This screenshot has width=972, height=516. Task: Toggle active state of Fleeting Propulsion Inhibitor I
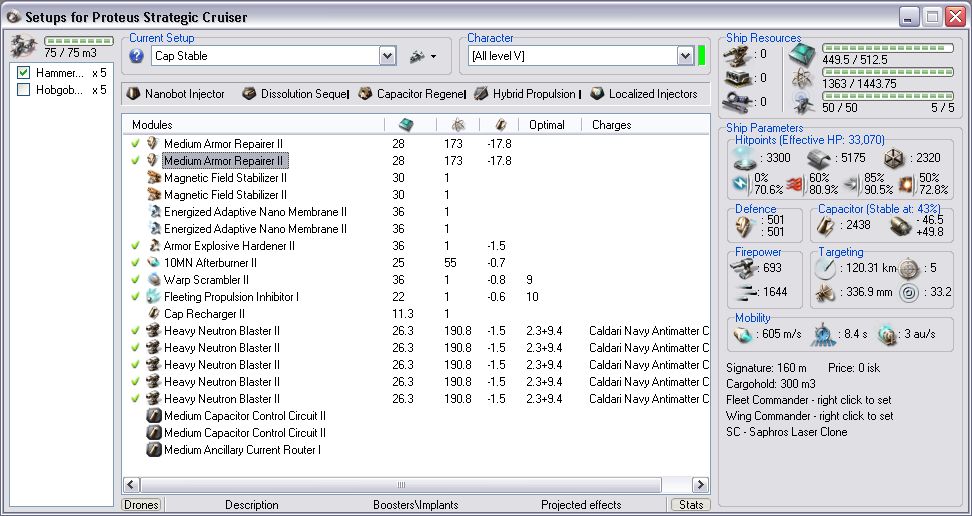click(135, 297)
